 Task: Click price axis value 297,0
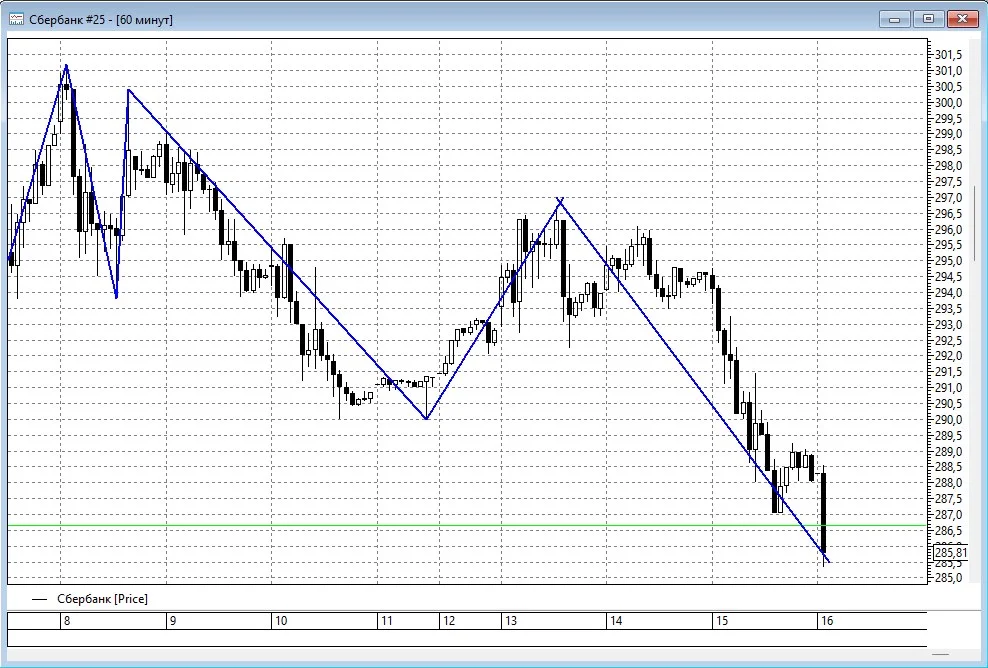click(948, 198)
